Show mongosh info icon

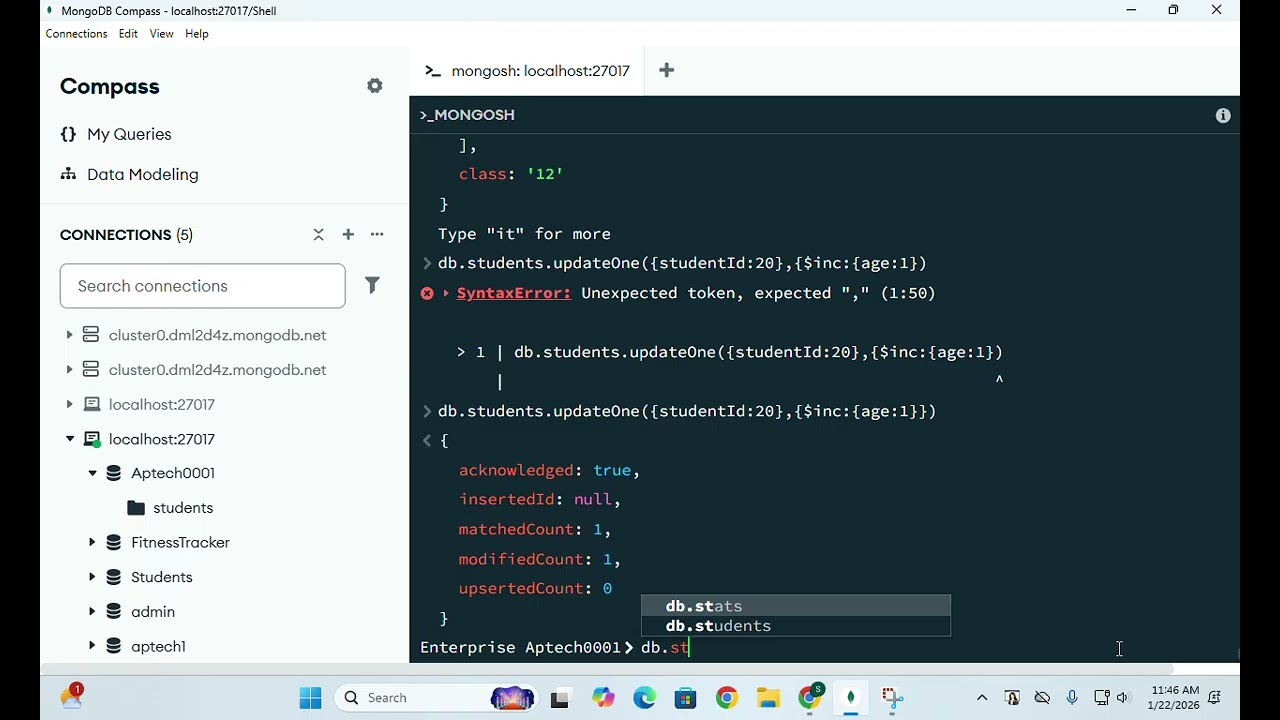[1223, 116]
